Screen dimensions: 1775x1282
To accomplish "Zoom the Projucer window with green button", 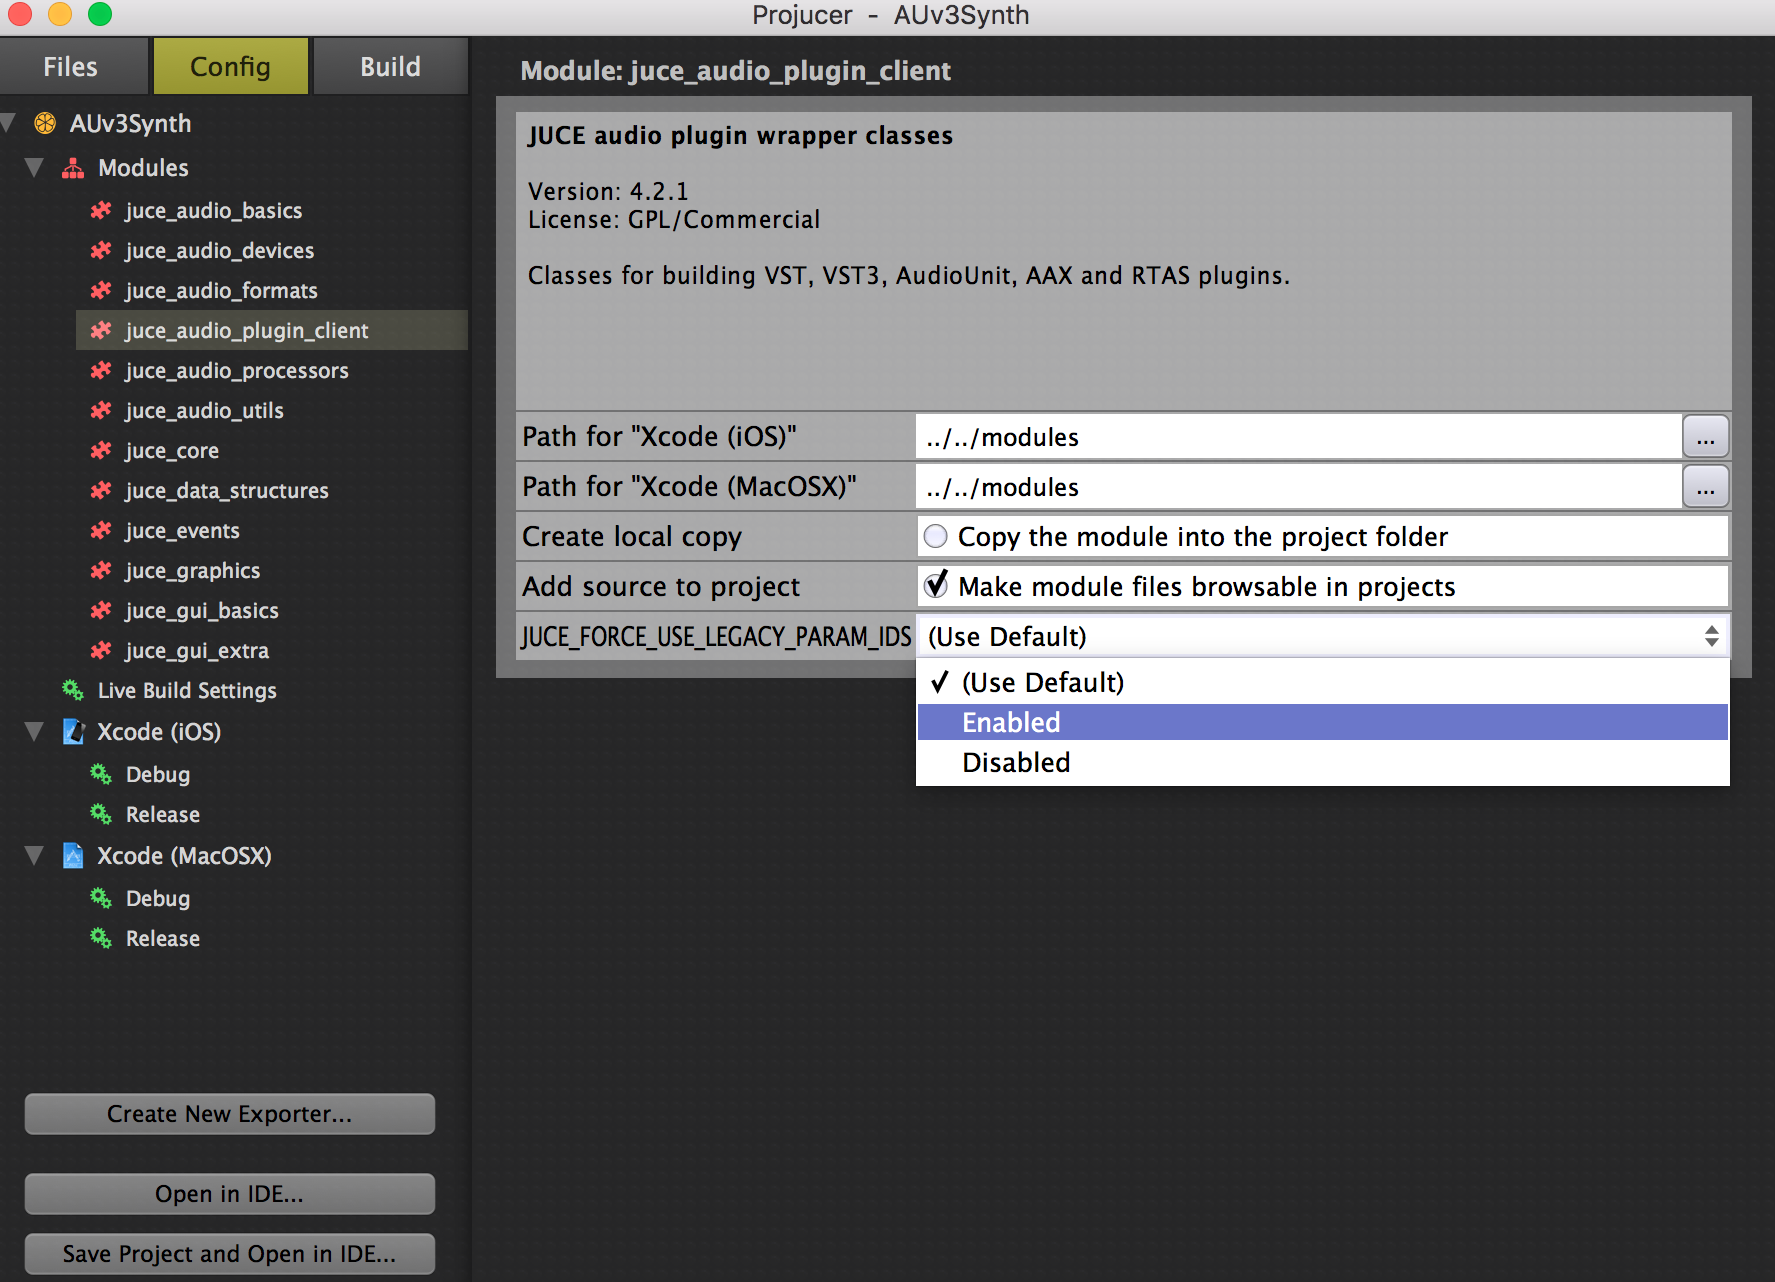I will point(100,14).
